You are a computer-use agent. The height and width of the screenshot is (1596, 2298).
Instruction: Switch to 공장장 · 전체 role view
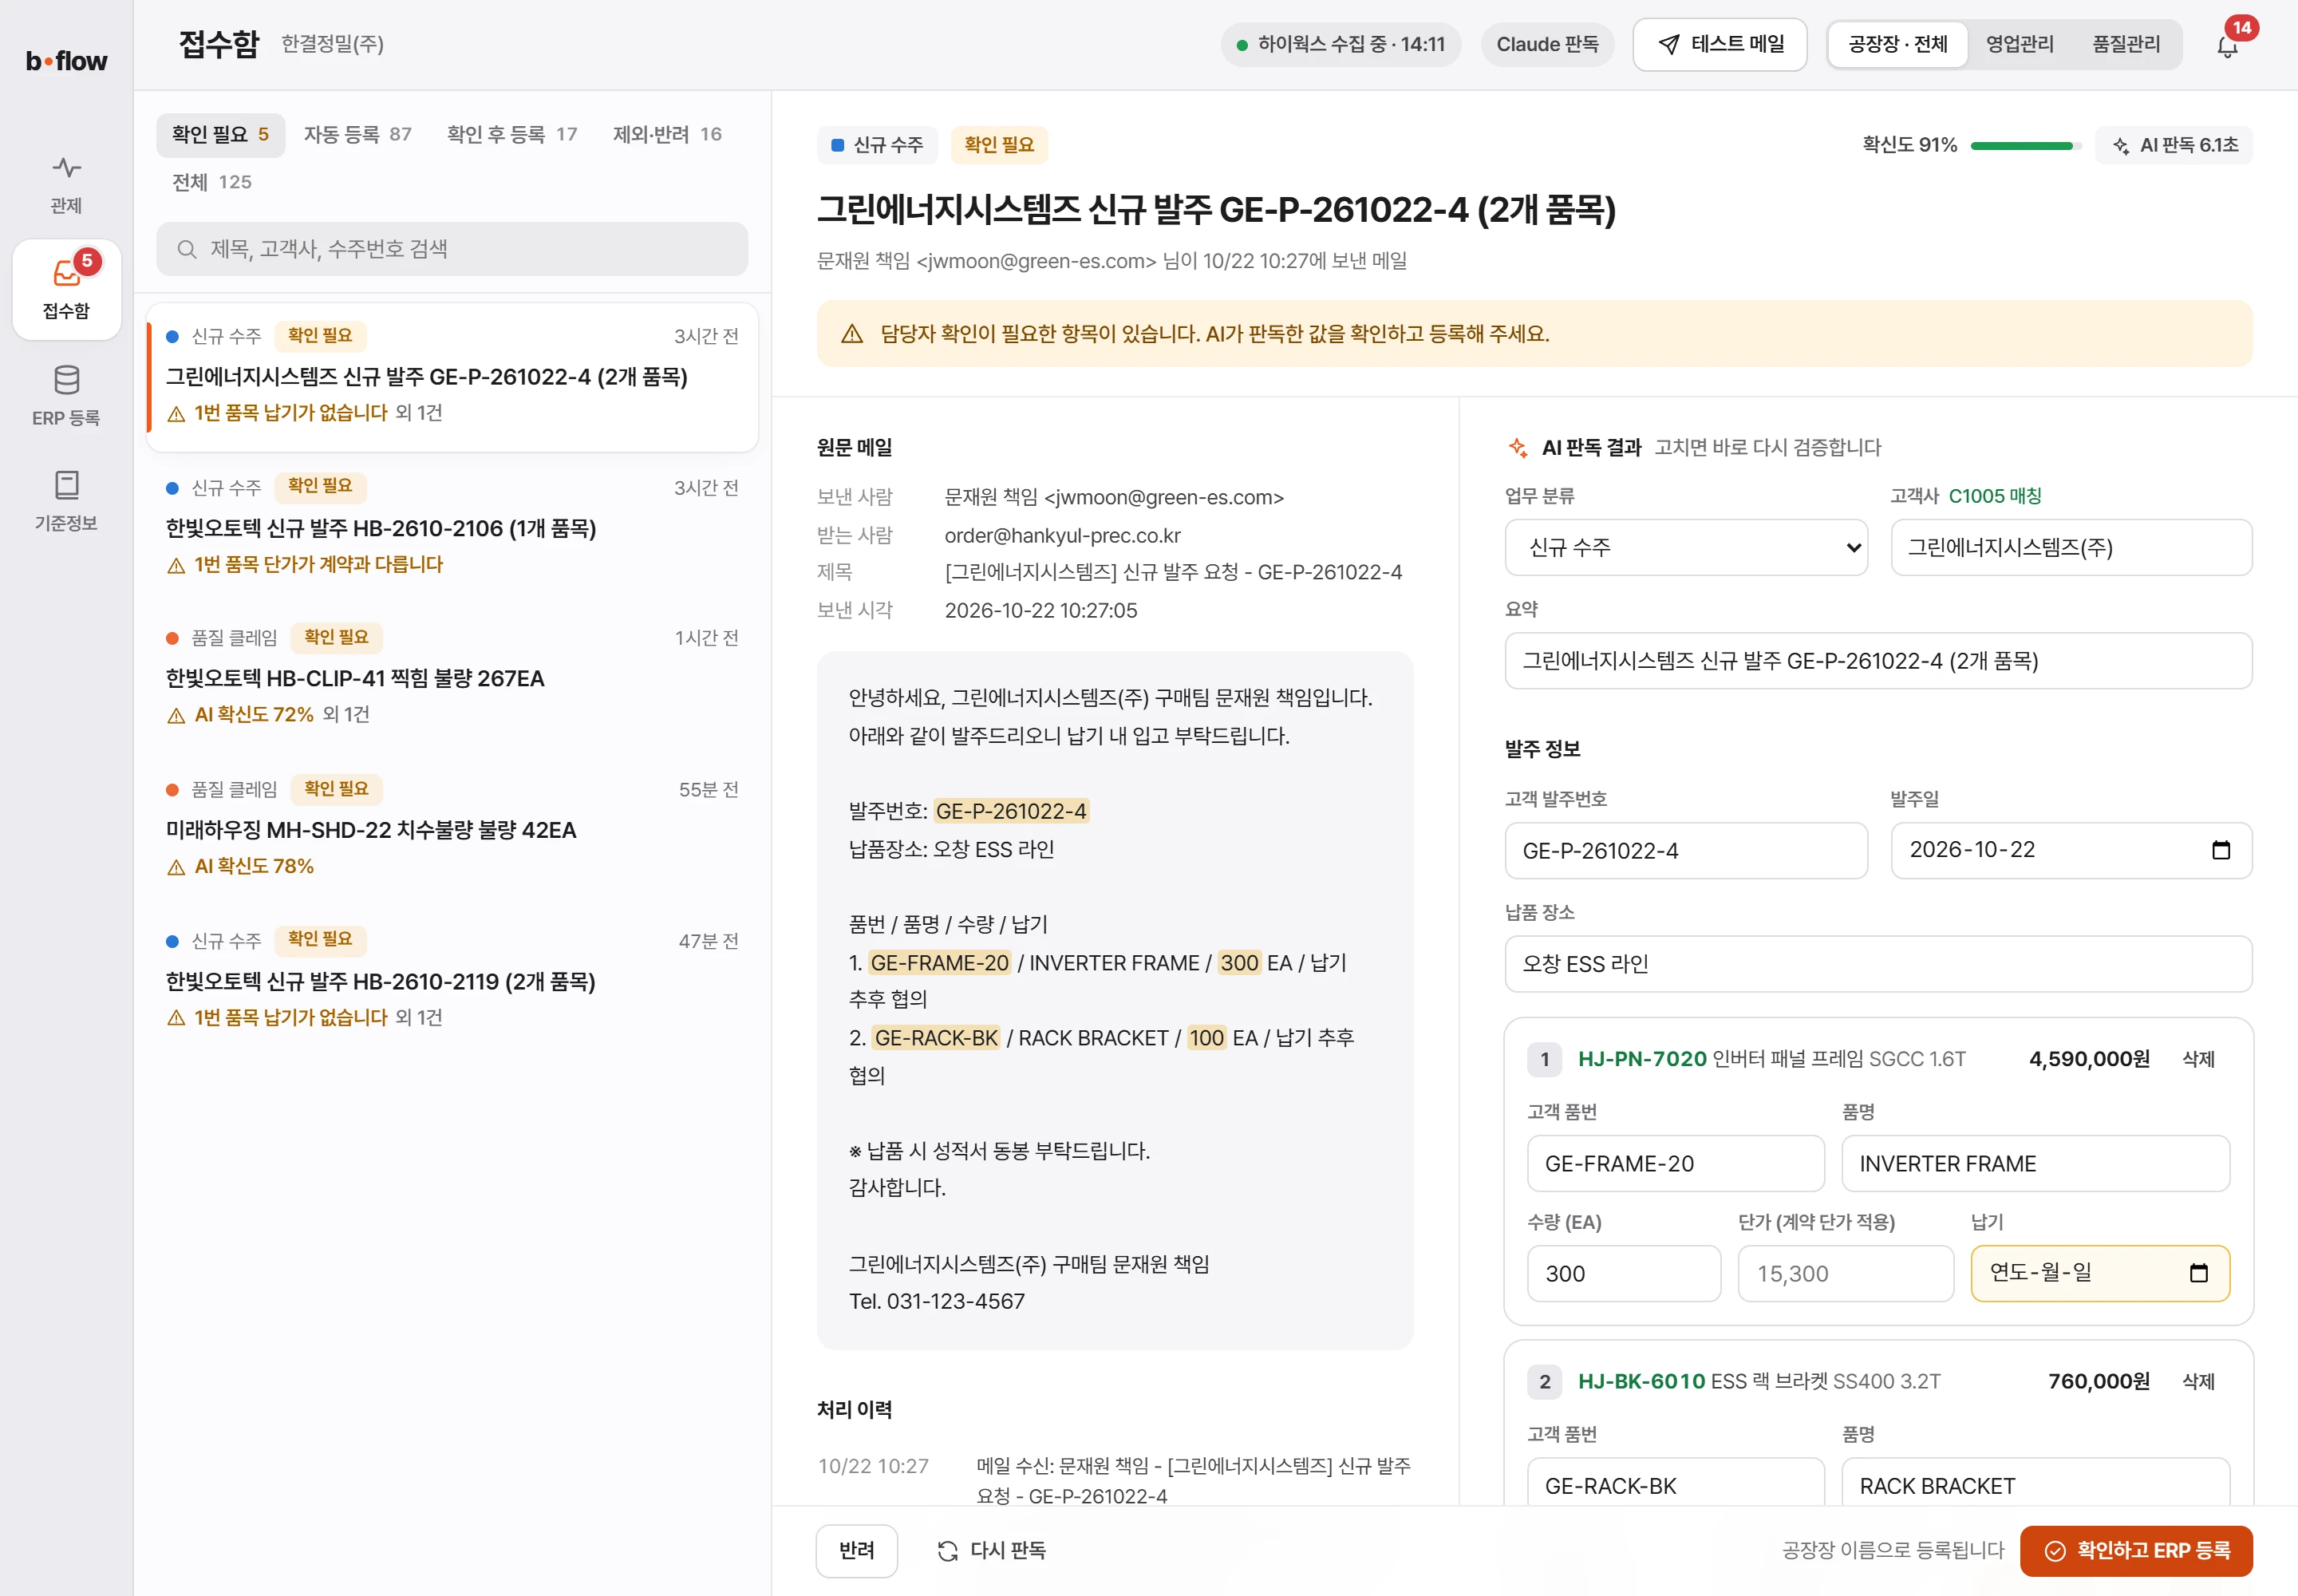click(x=1898, y=45)
